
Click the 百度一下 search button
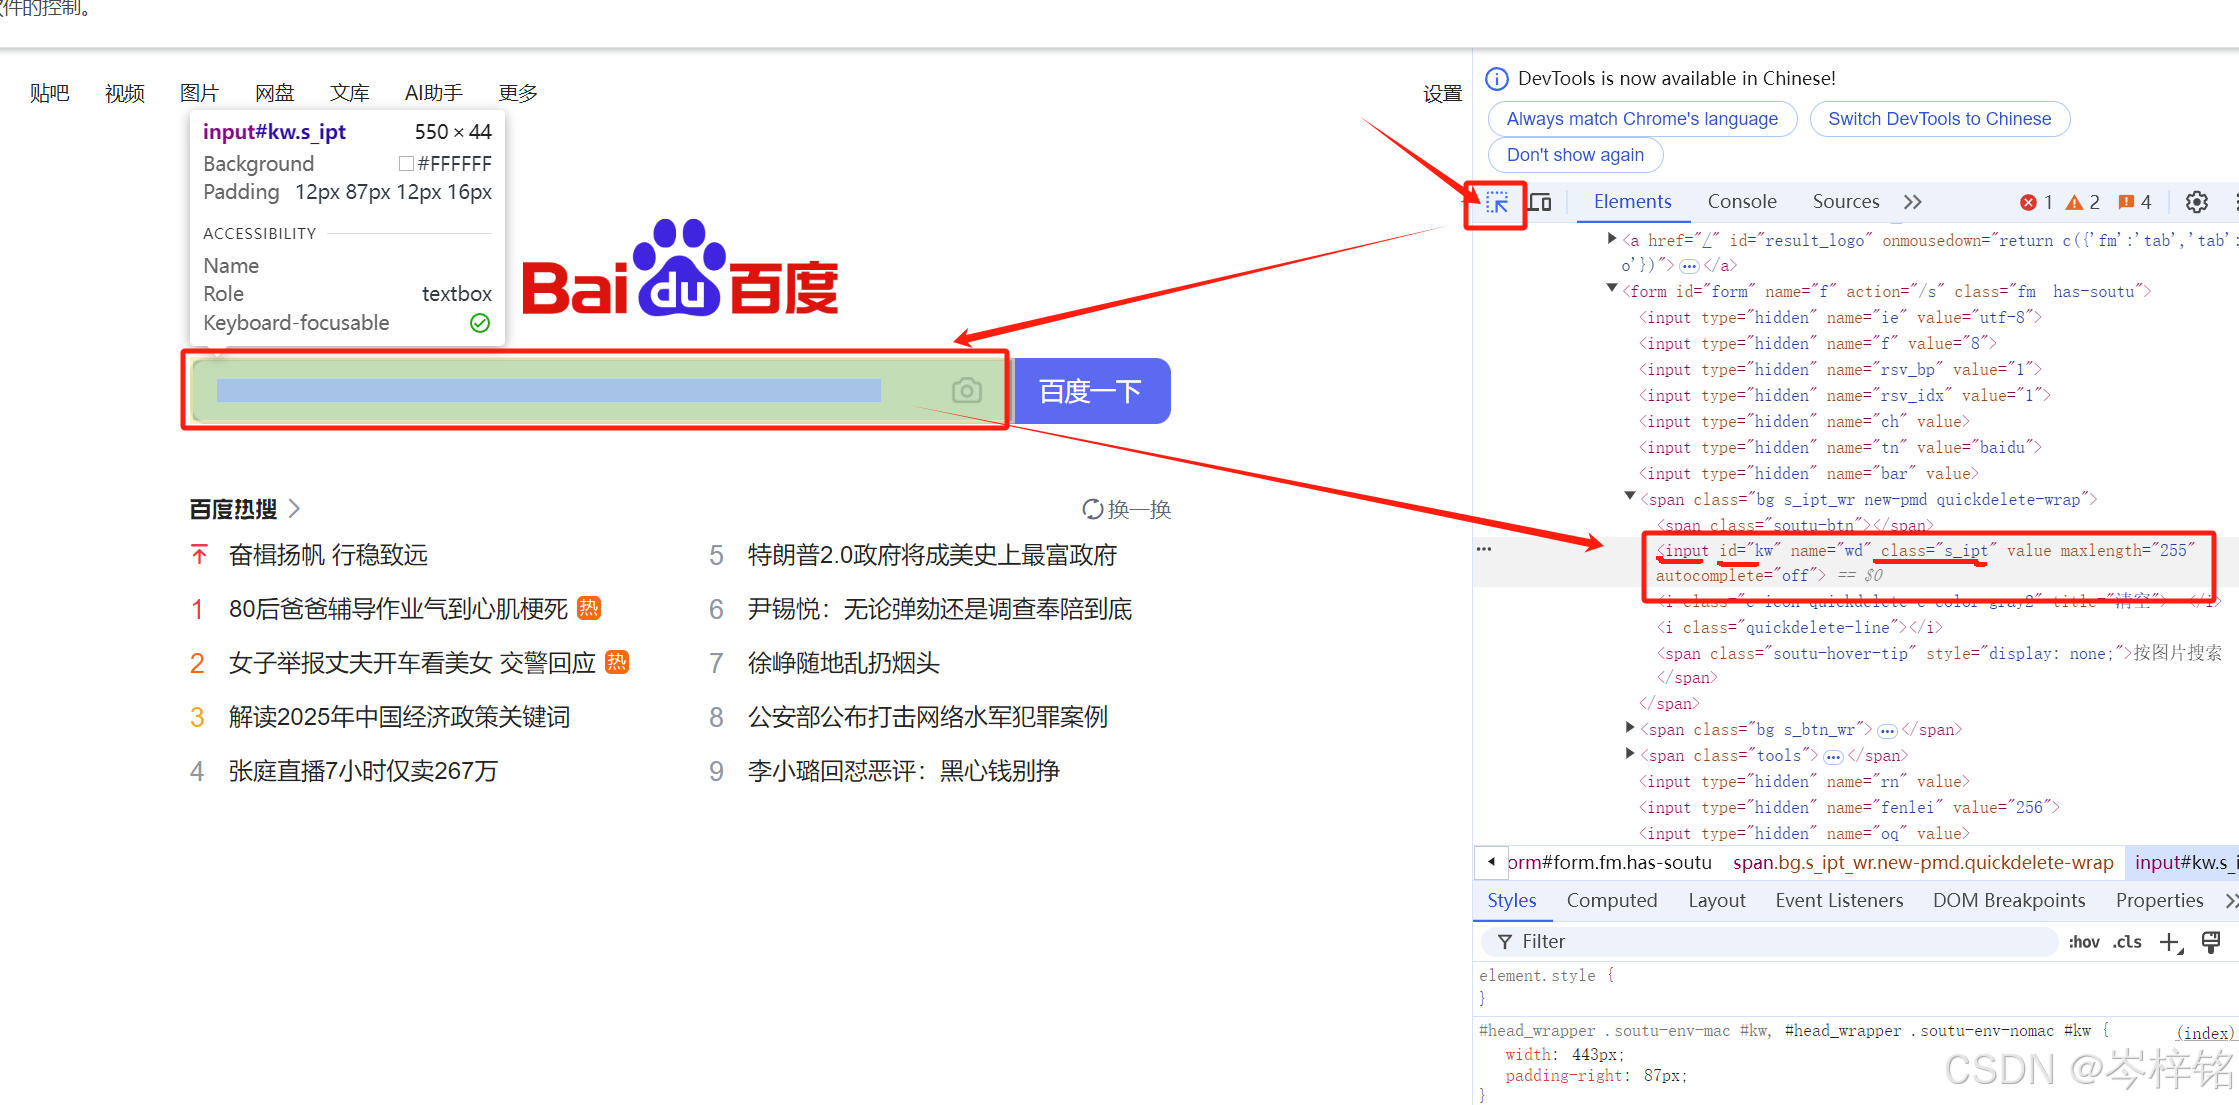(x=1091, y=391)
